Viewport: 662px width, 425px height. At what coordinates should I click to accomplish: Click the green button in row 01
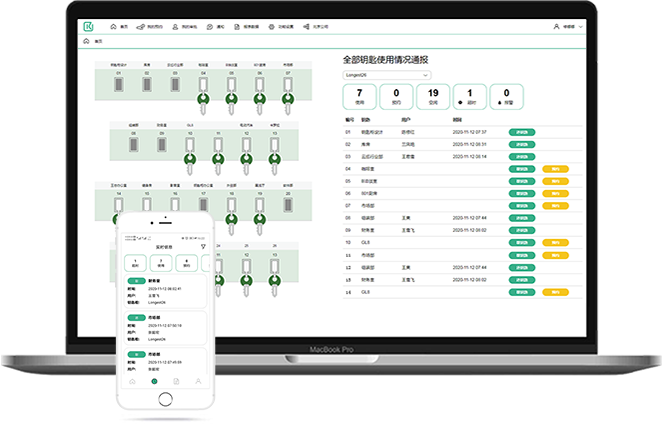(x=521, y=131)
